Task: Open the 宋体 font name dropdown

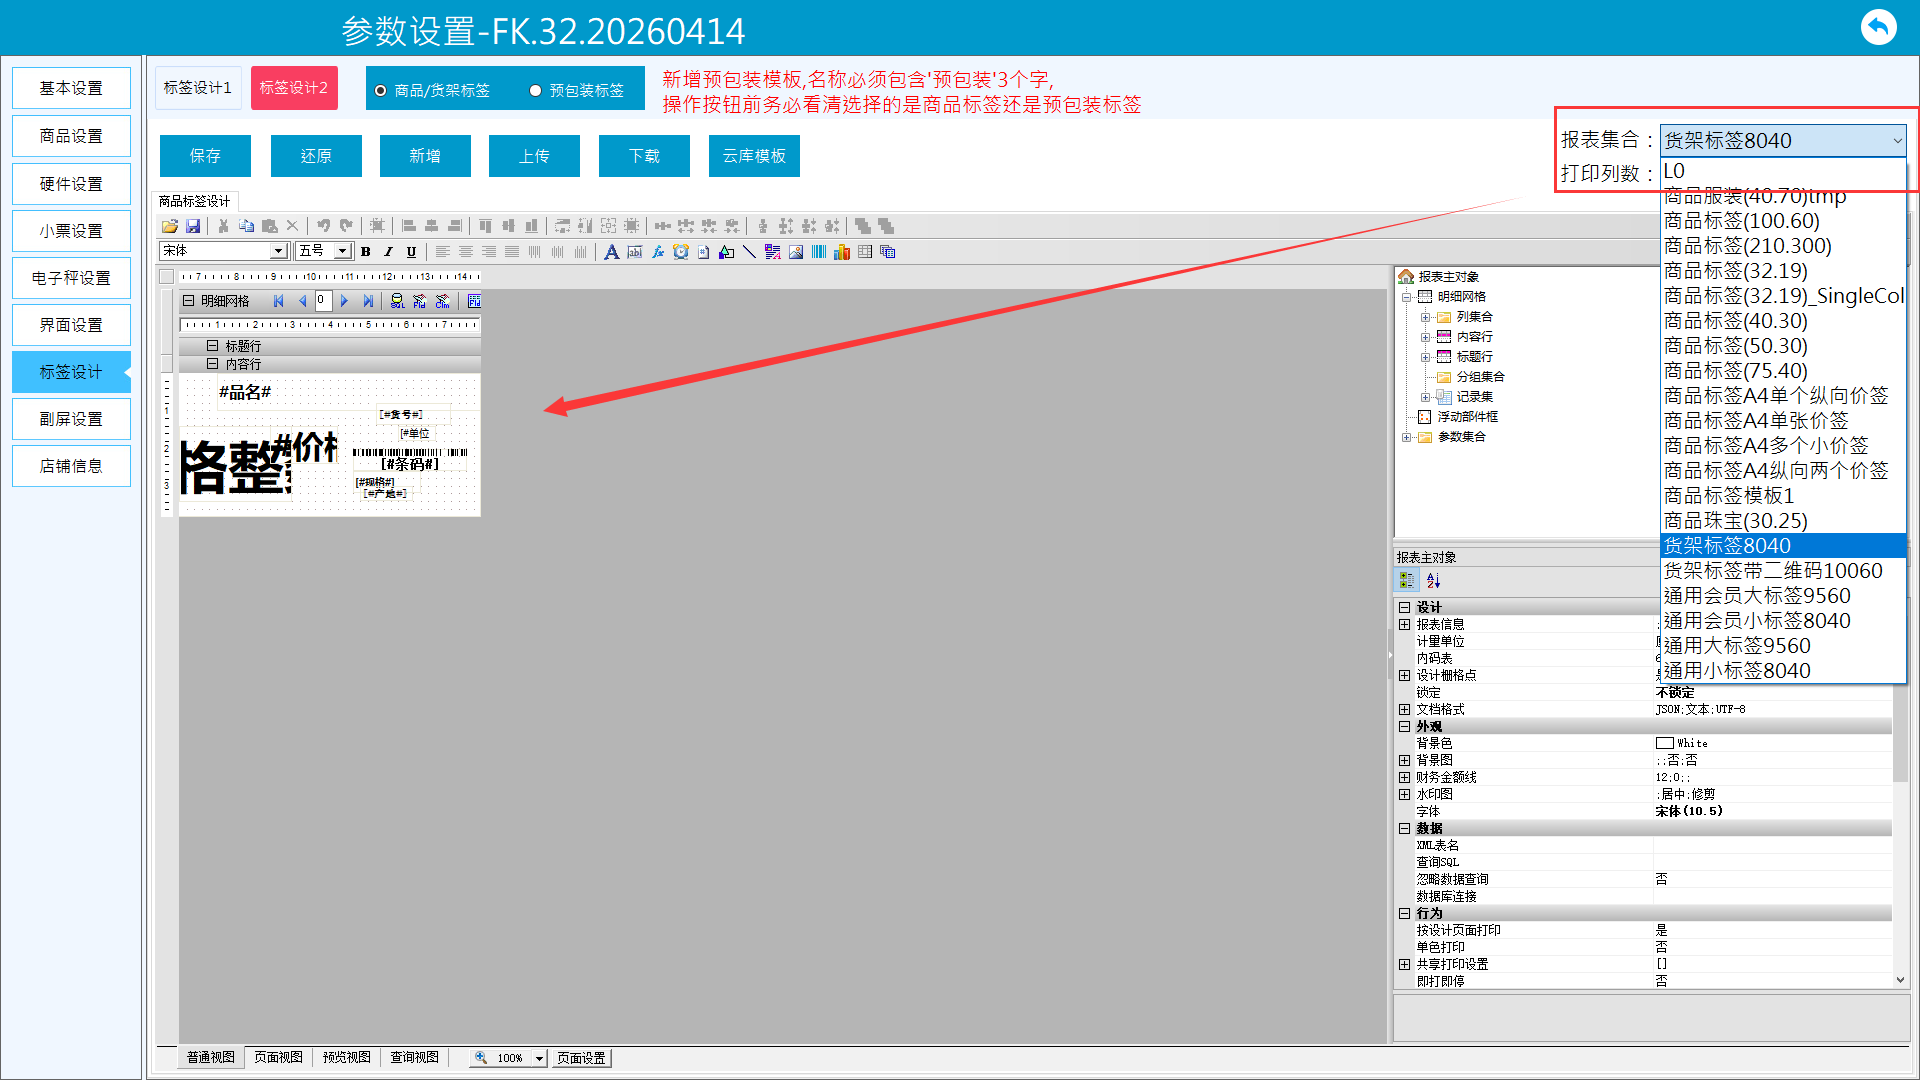Action: (278, 251)
